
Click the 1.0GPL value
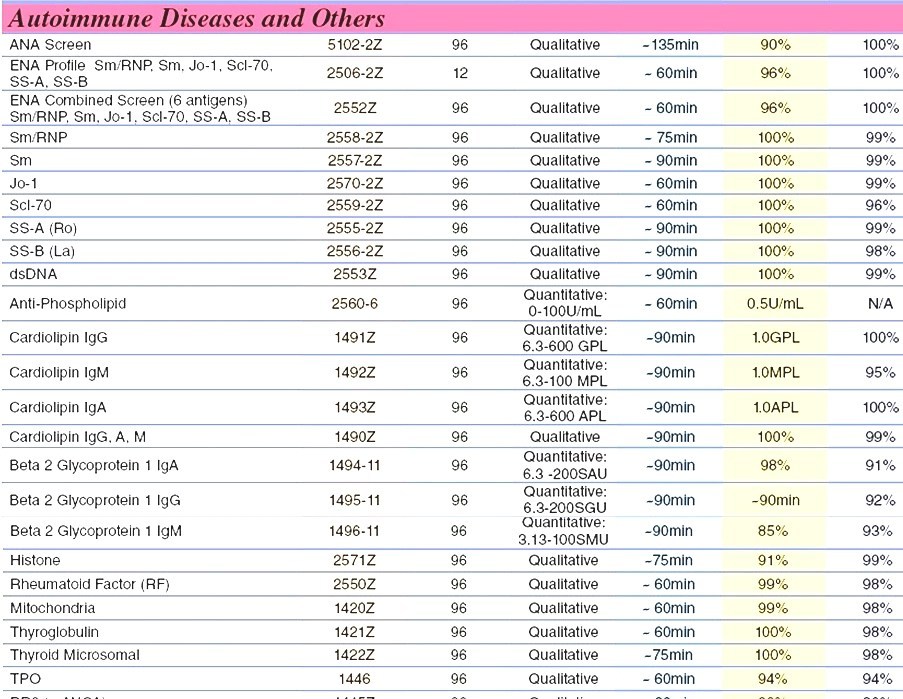click(x=776, y=338)
